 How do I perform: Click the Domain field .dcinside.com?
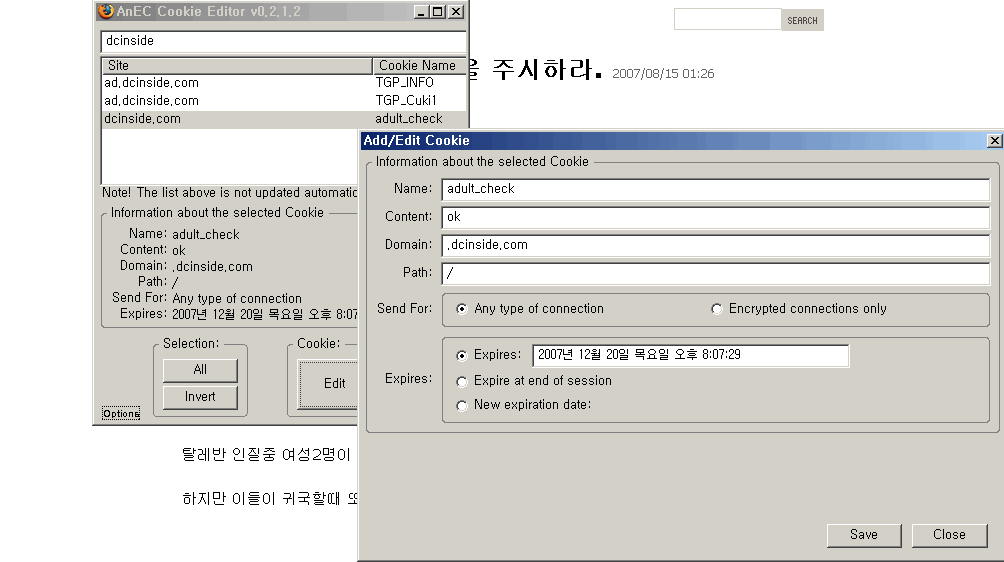click(715, 245)
